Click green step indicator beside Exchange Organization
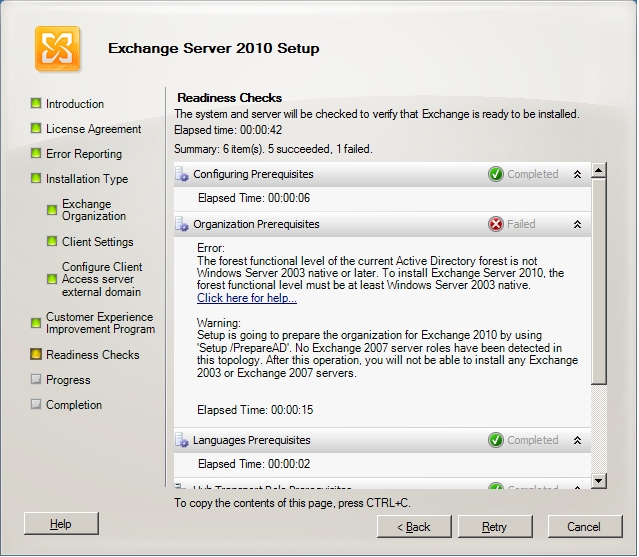Image resolution: width=639 pixels, height=557 pixels. coord(52,210)
